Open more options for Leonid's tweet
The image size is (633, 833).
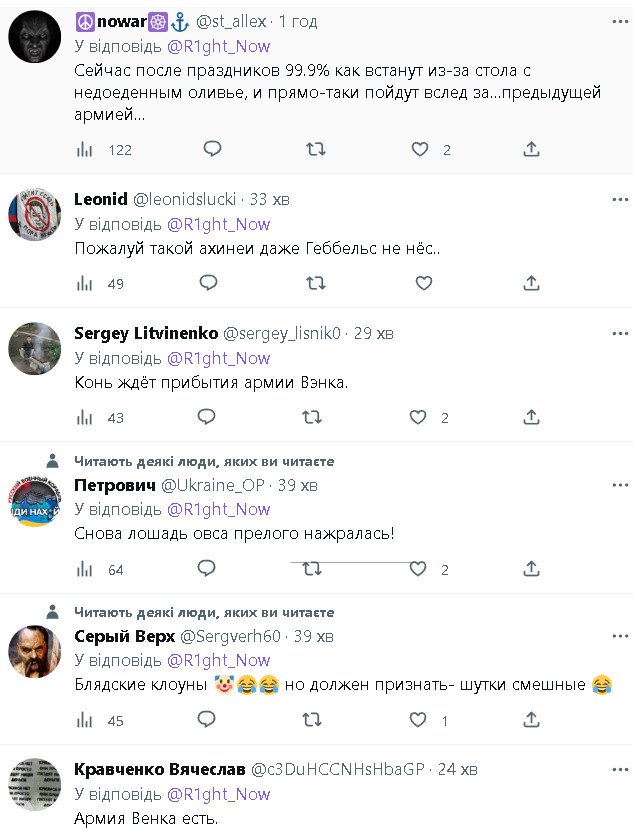(620, 199)
